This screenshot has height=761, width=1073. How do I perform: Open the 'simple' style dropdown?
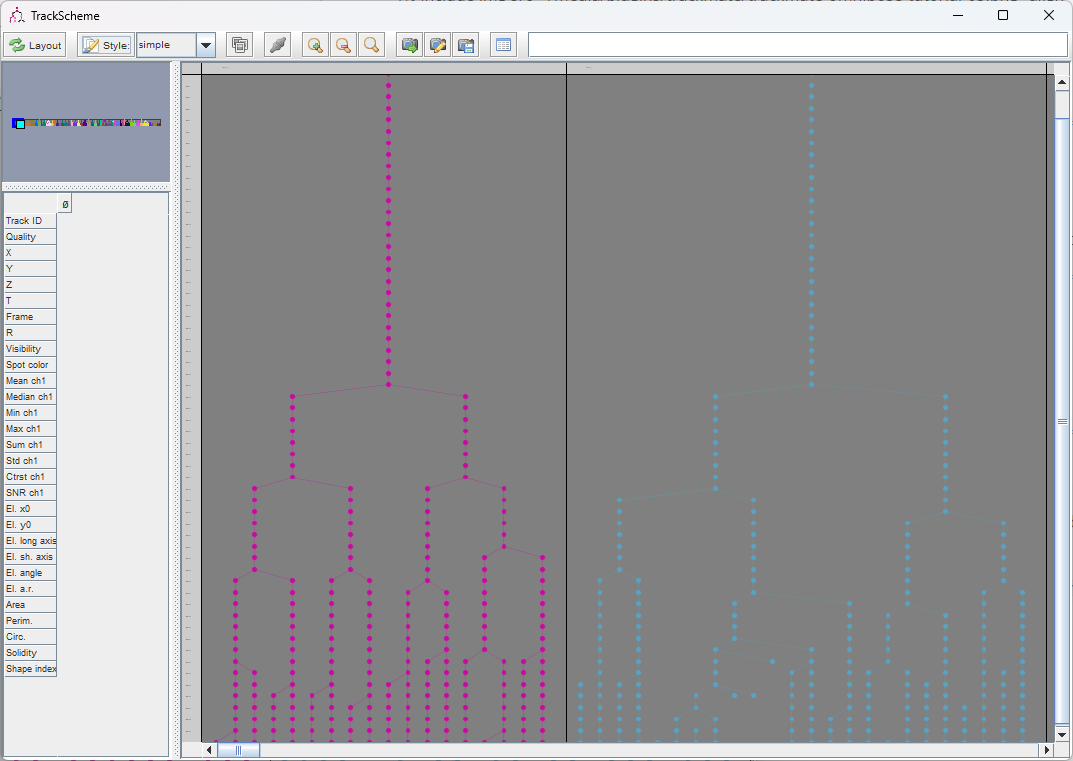205,44
